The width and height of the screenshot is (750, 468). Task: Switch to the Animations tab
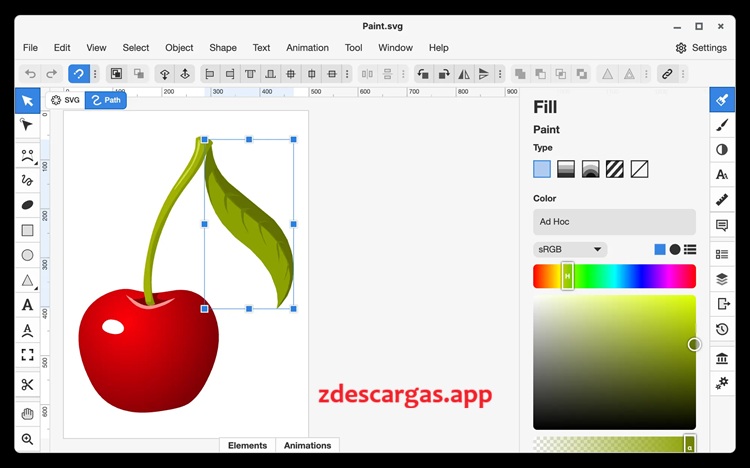(x=308, y=446)
